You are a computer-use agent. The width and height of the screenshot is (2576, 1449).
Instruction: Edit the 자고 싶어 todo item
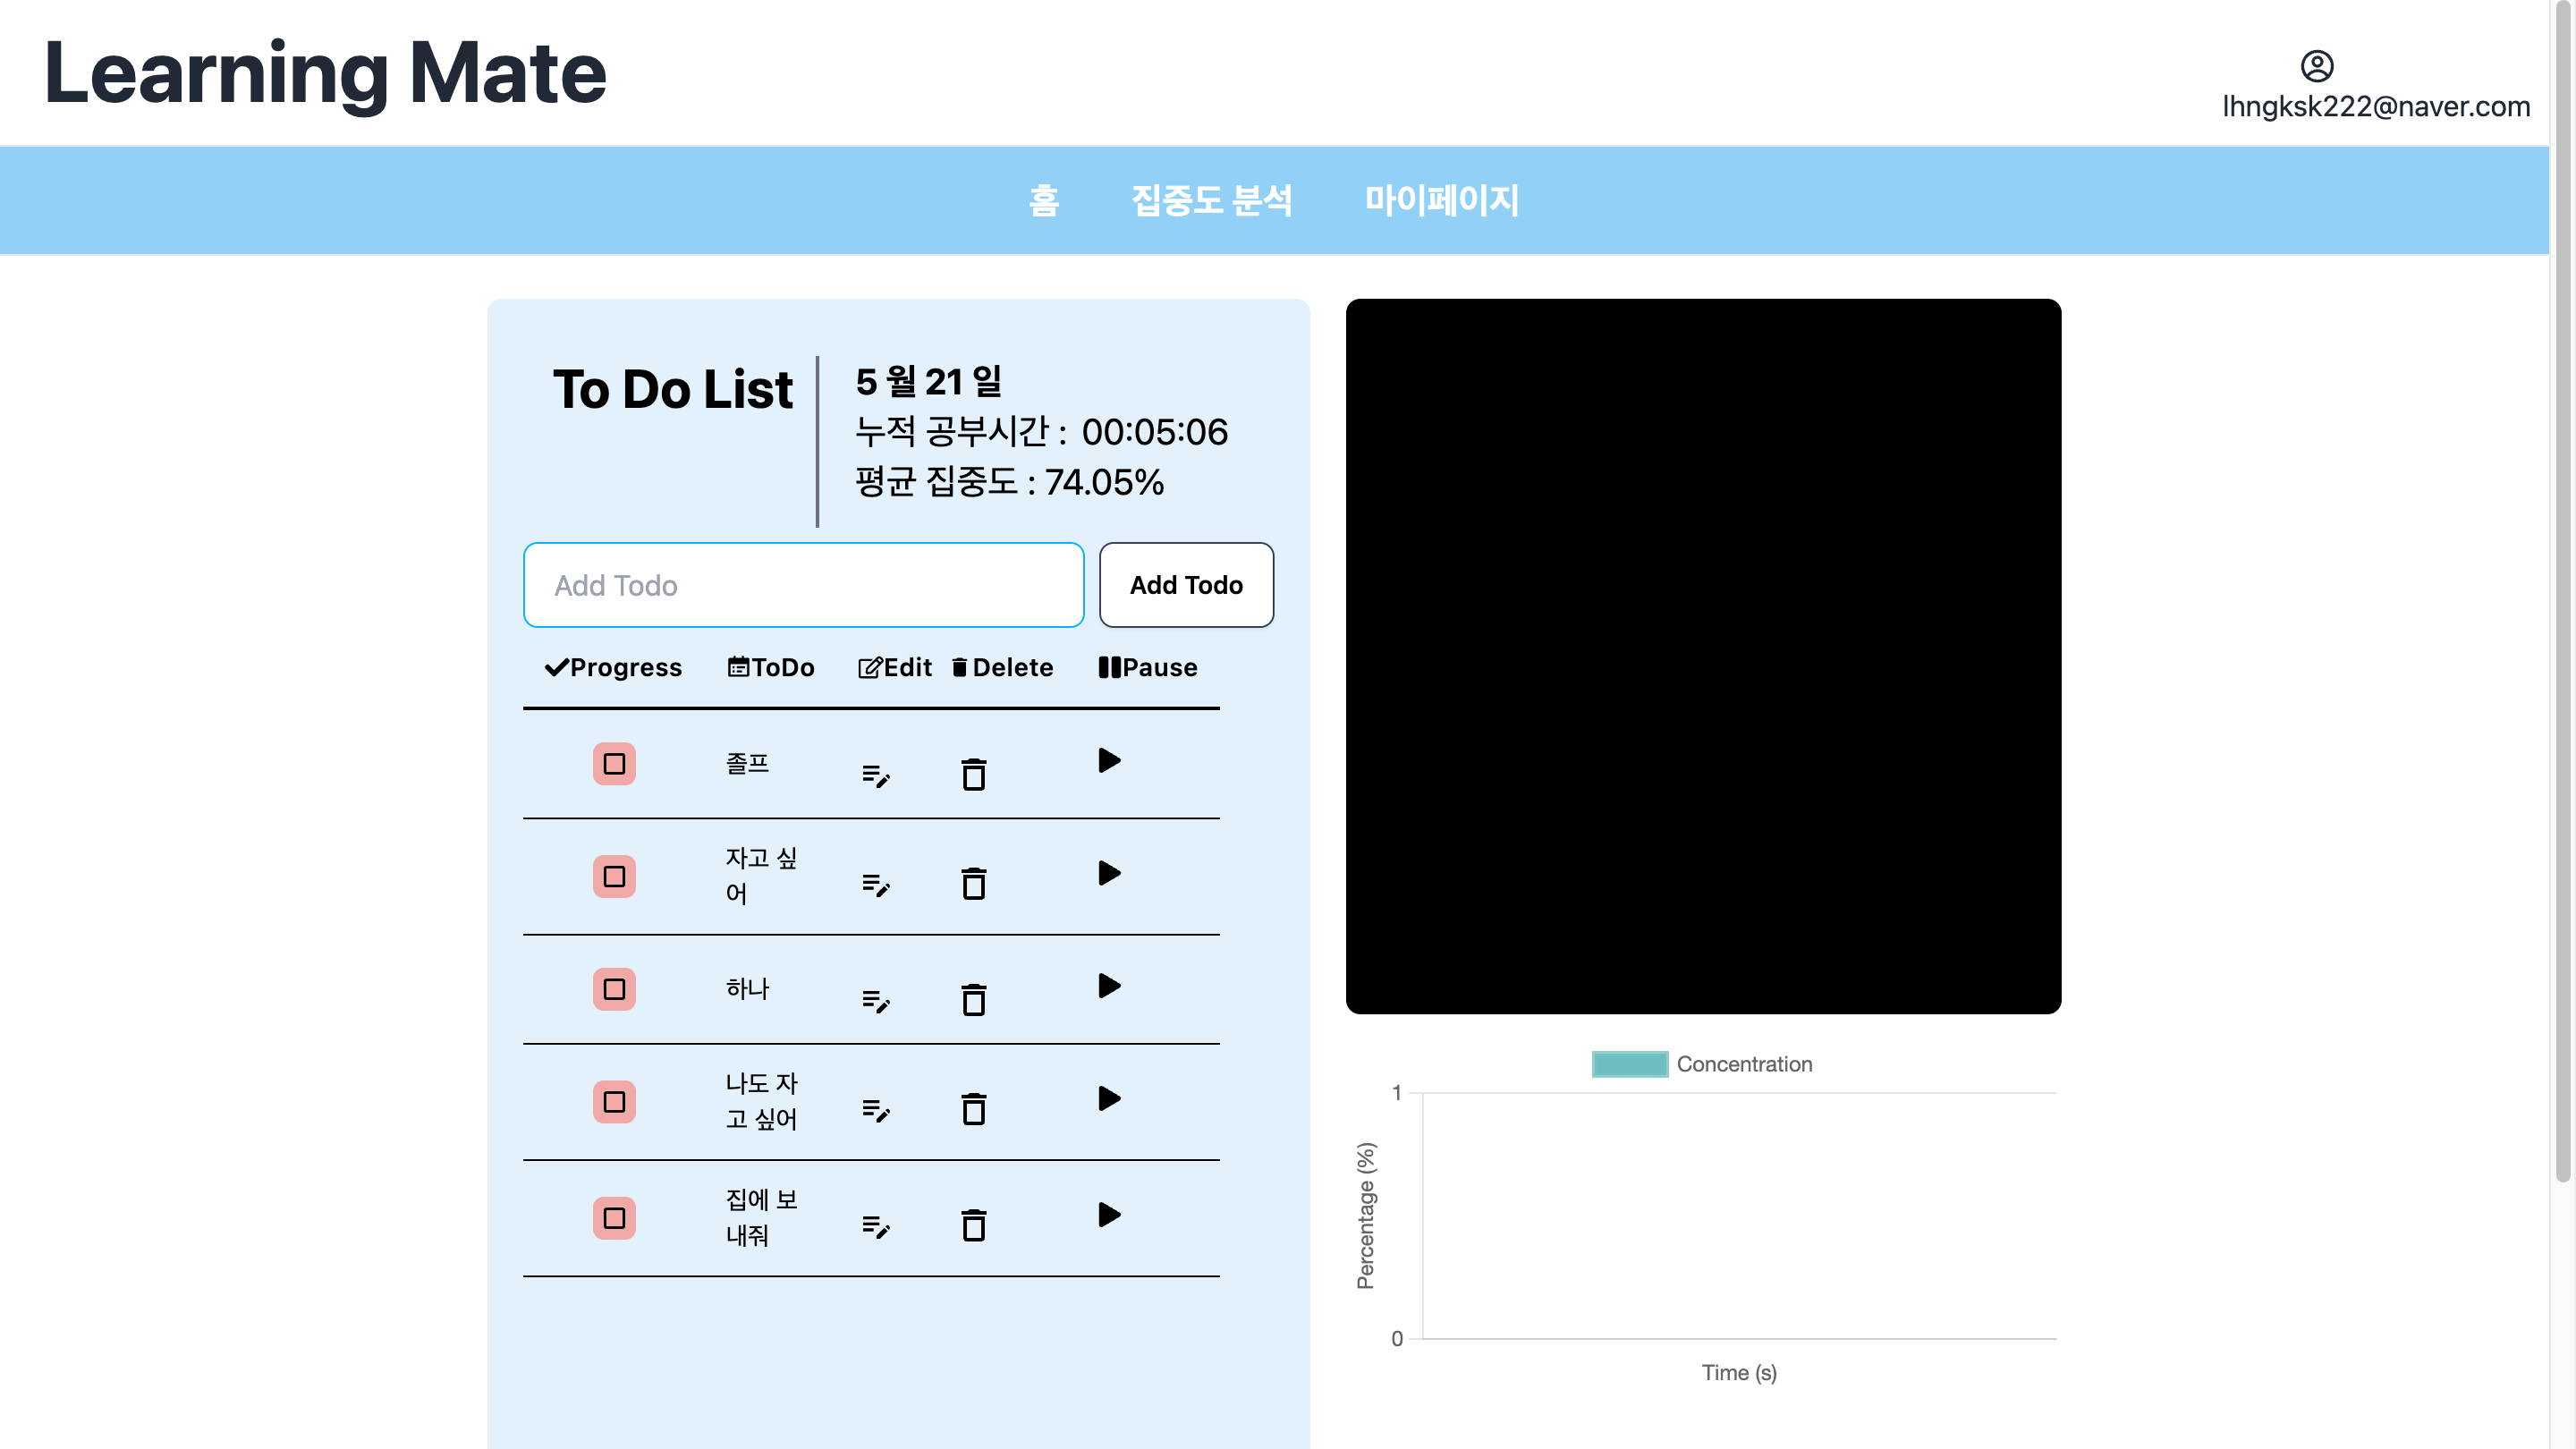876,885
